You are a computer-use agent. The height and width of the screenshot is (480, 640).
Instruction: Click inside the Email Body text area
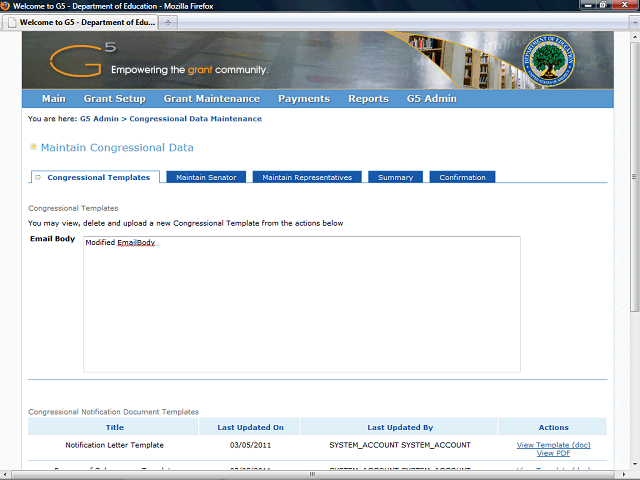pos(302,304)
